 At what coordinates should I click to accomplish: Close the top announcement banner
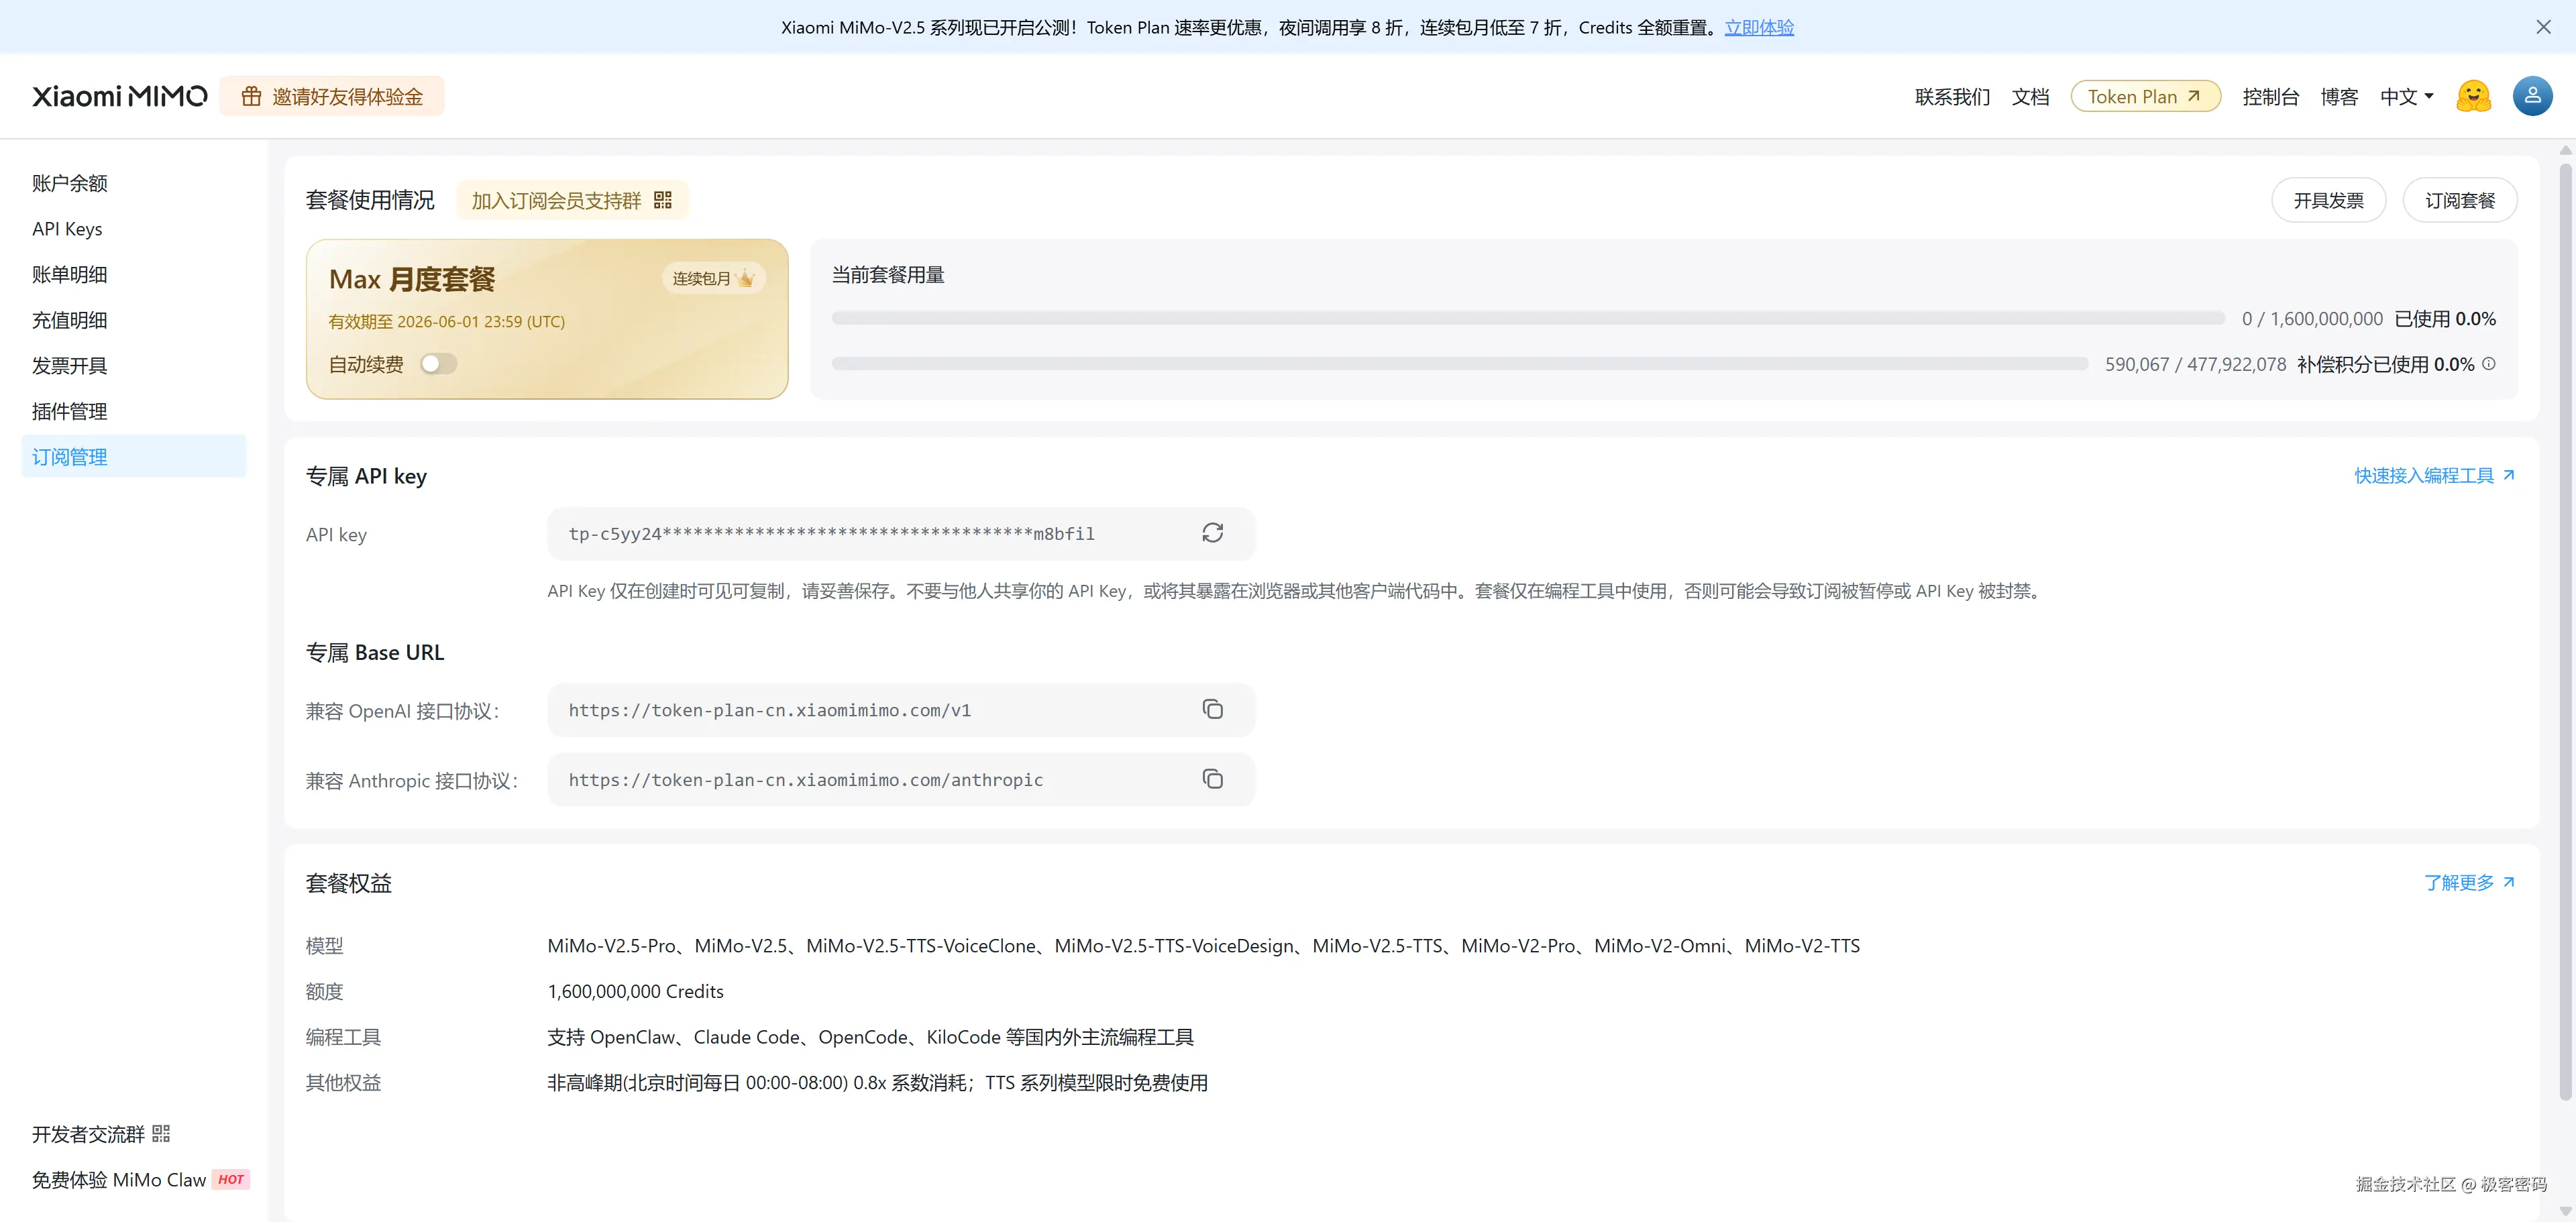click(x=2543, y=27)
